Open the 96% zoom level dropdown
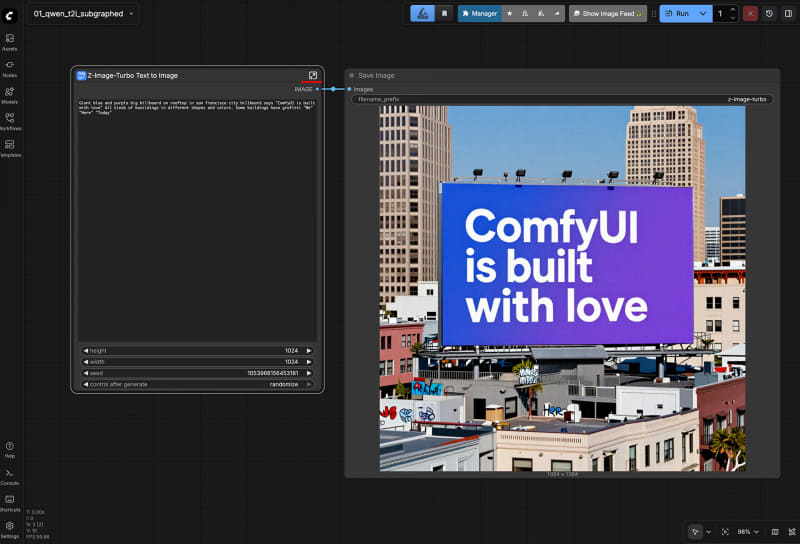This screenshot has width=800, height=544. tap(747, 532)
